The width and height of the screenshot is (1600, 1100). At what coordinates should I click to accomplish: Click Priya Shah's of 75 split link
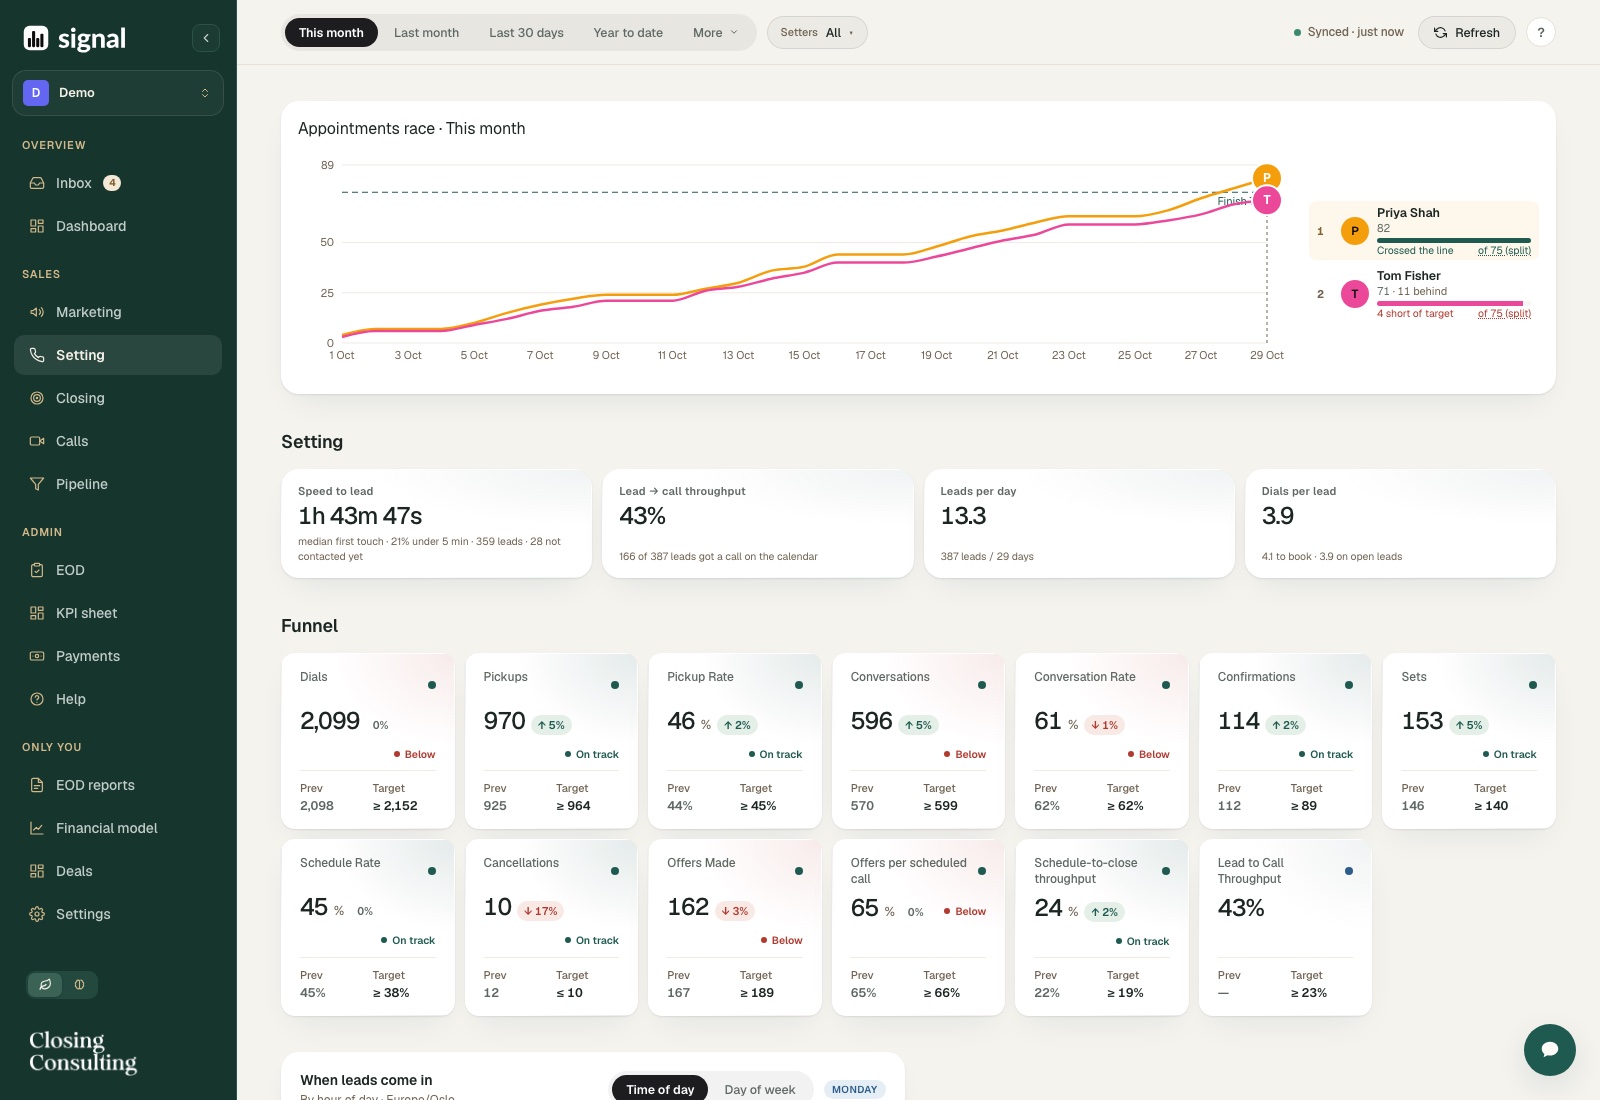(x=1504, y=251)
